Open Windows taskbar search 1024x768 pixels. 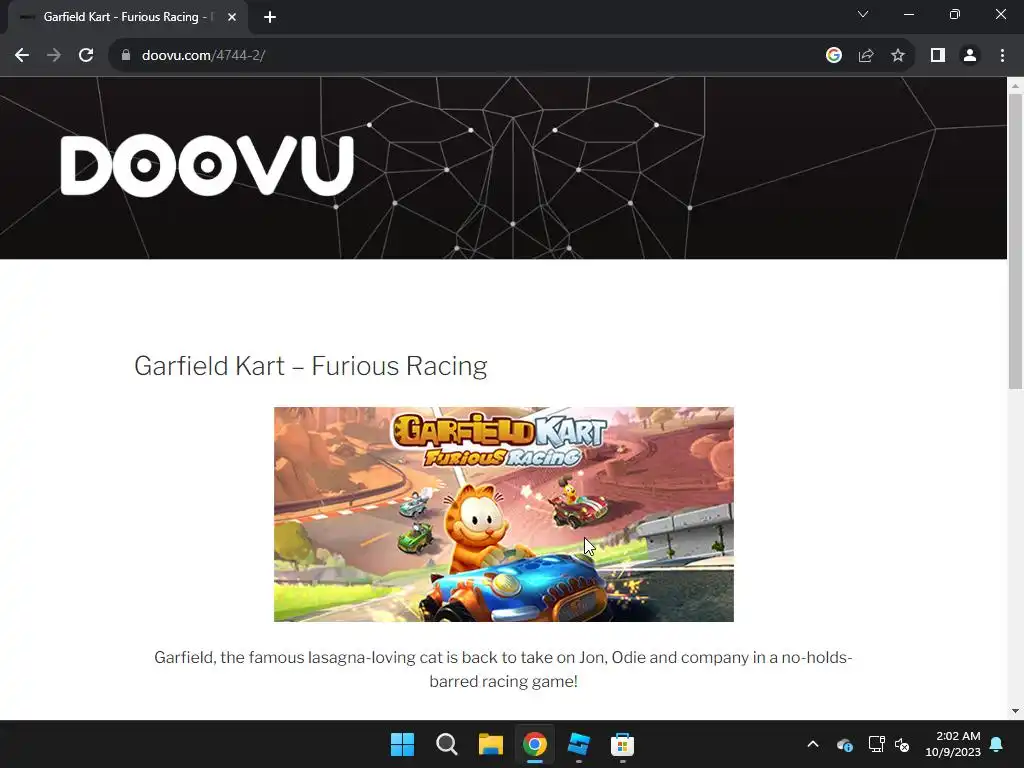tap(447, 744)
